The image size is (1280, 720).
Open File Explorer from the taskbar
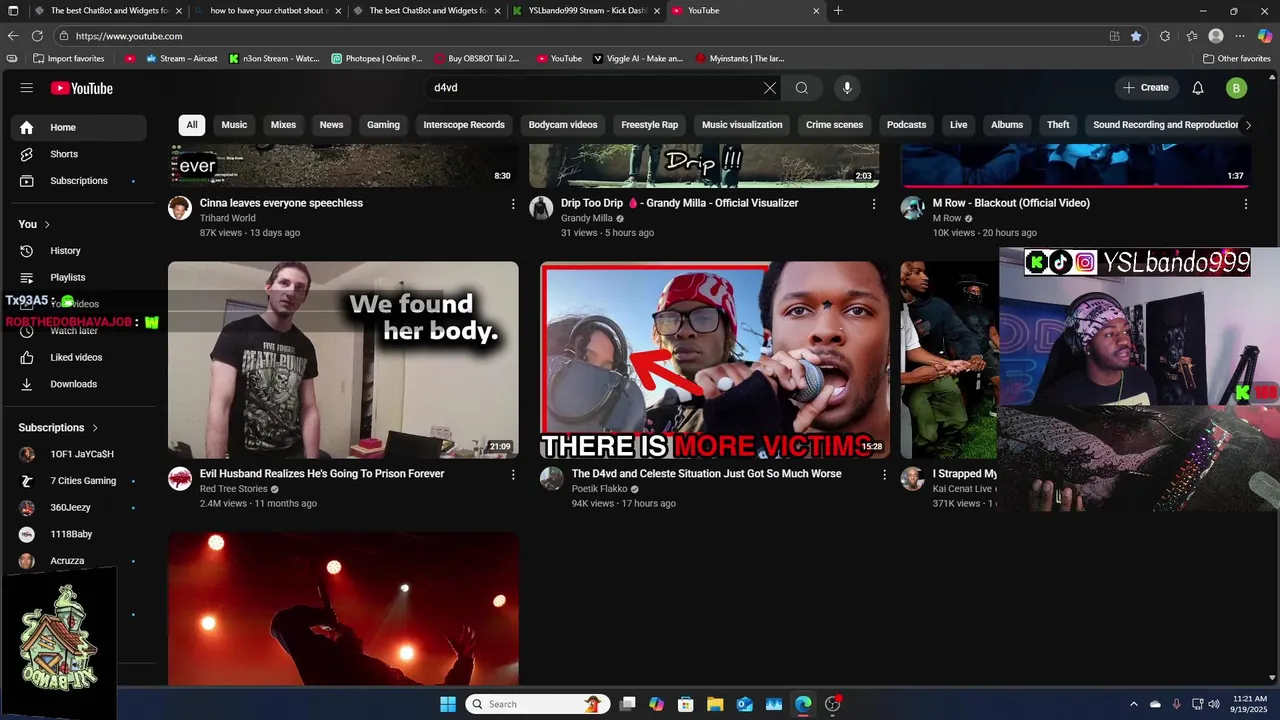pos(715,704)
